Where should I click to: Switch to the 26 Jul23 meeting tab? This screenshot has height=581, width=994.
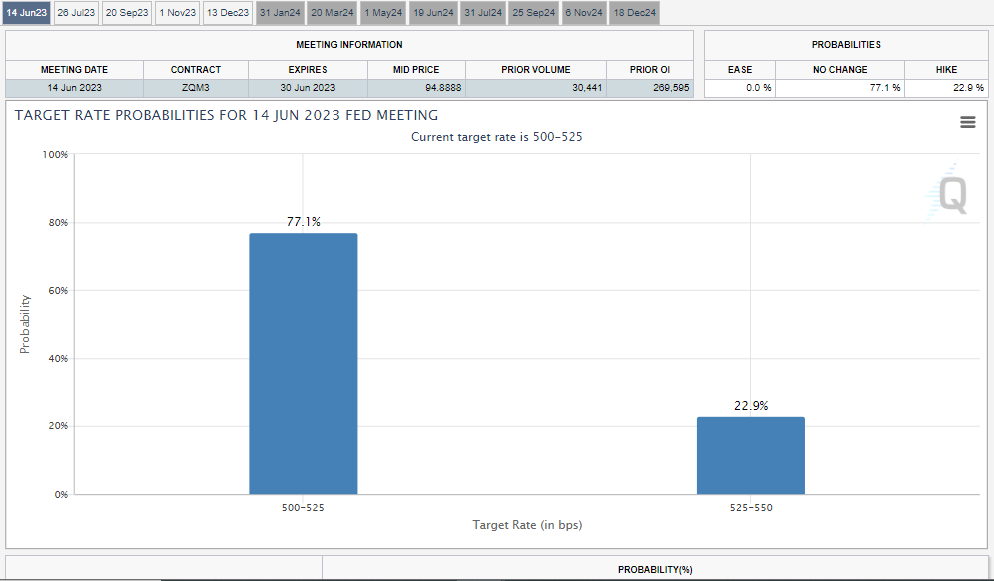[x=76, y=13]
